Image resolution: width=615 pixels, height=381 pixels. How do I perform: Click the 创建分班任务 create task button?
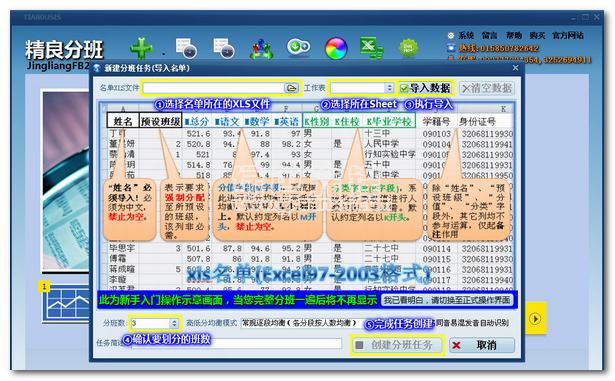click(397, 345)
